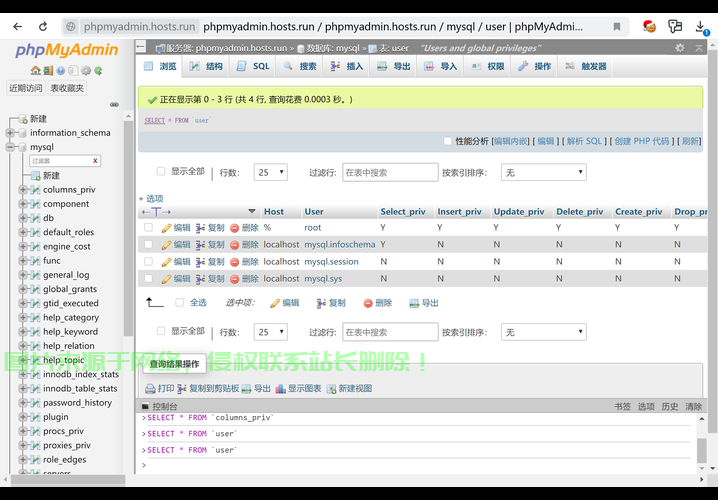
Task: Open the Insert tab
Action: tap(347, 66)
